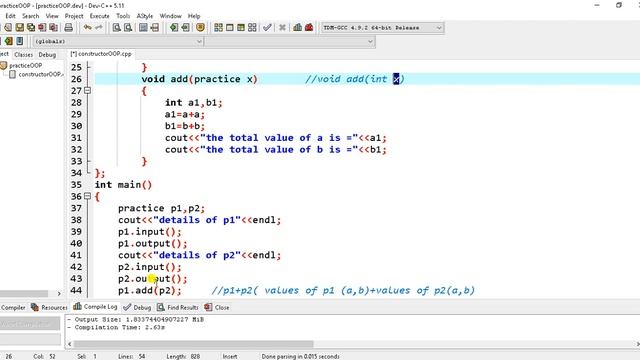This screenshot has width=640, height=360.
Task: Print the source using the printer icon
Action: click(x=69, y=27)
